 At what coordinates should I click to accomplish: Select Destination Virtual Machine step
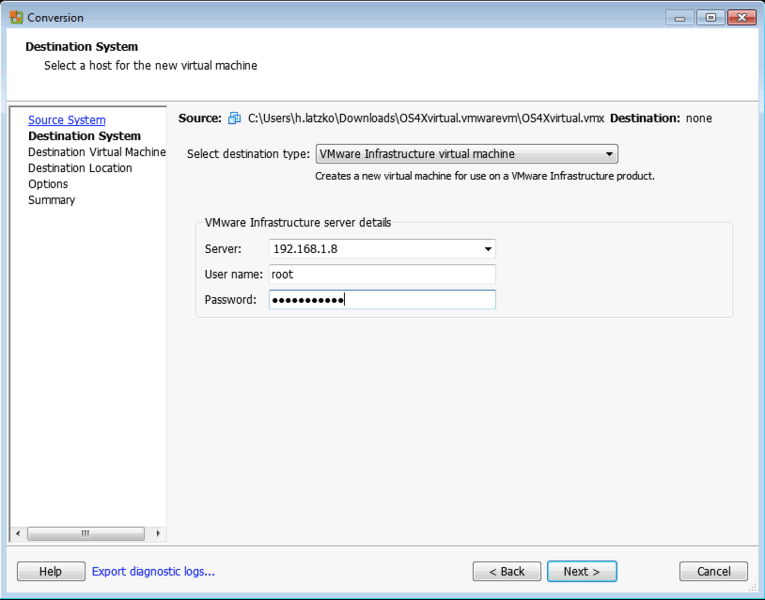96,152
